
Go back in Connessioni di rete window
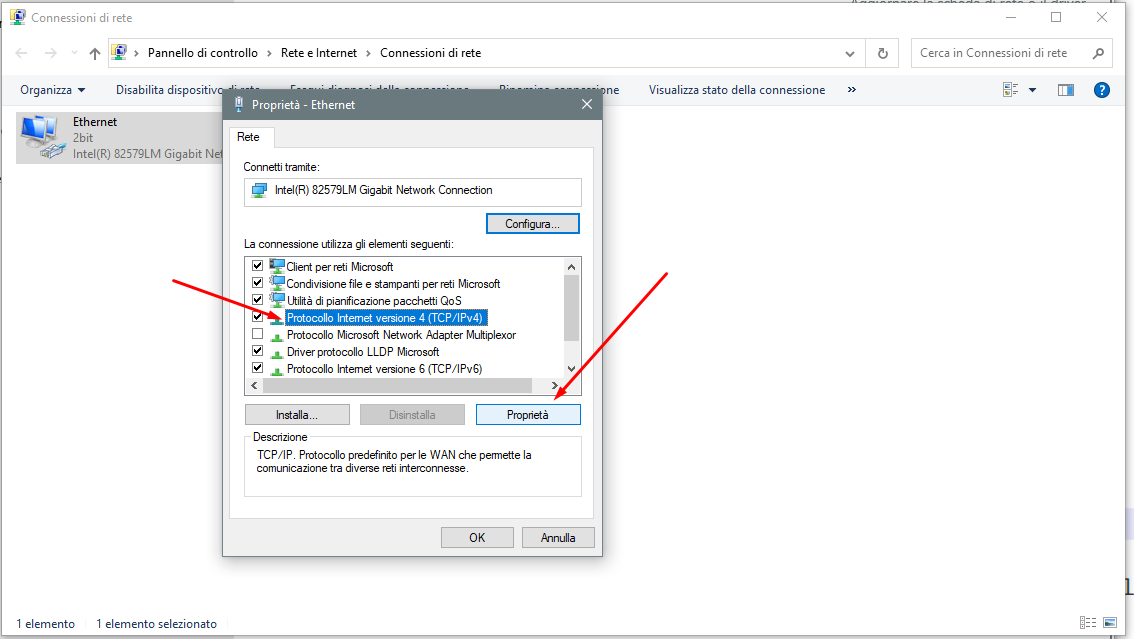click(22, 53)
